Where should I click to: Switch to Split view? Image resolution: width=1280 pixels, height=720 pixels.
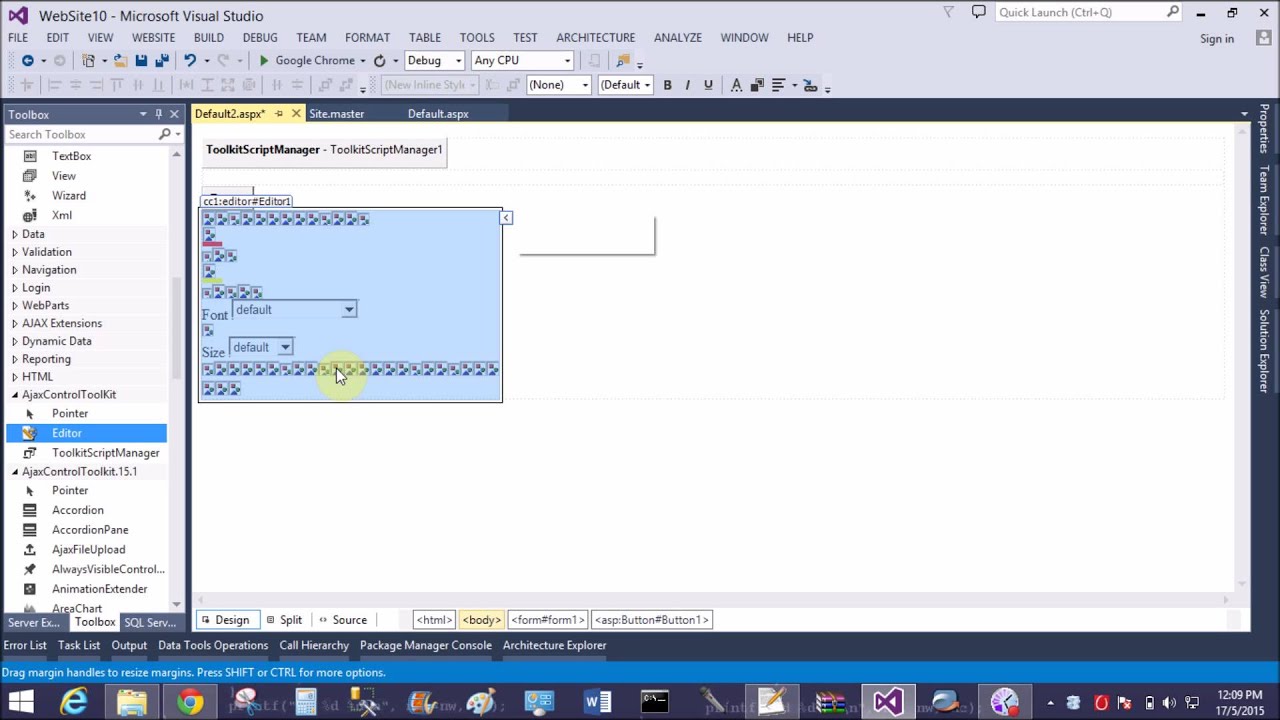pos(283,620)
